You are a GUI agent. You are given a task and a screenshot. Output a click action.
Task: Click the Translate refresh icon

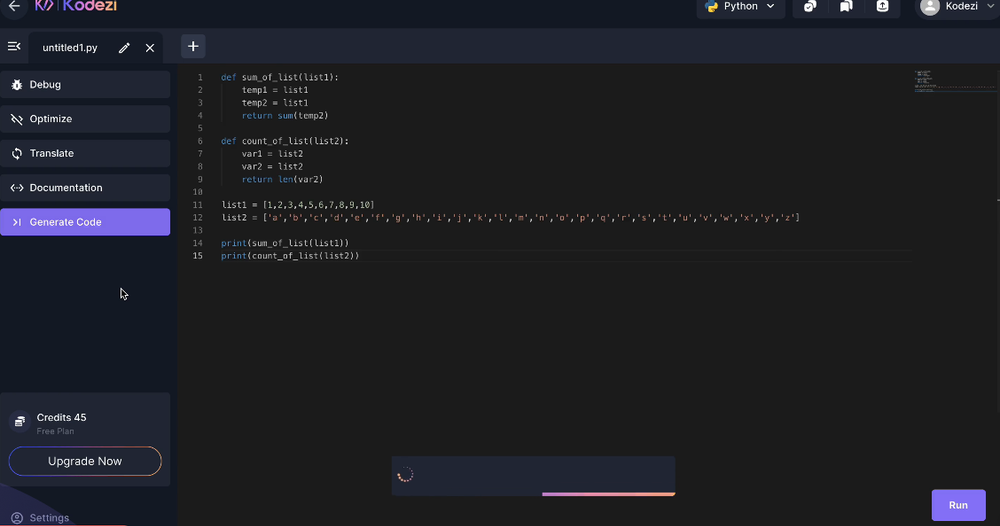click(17, 153)
